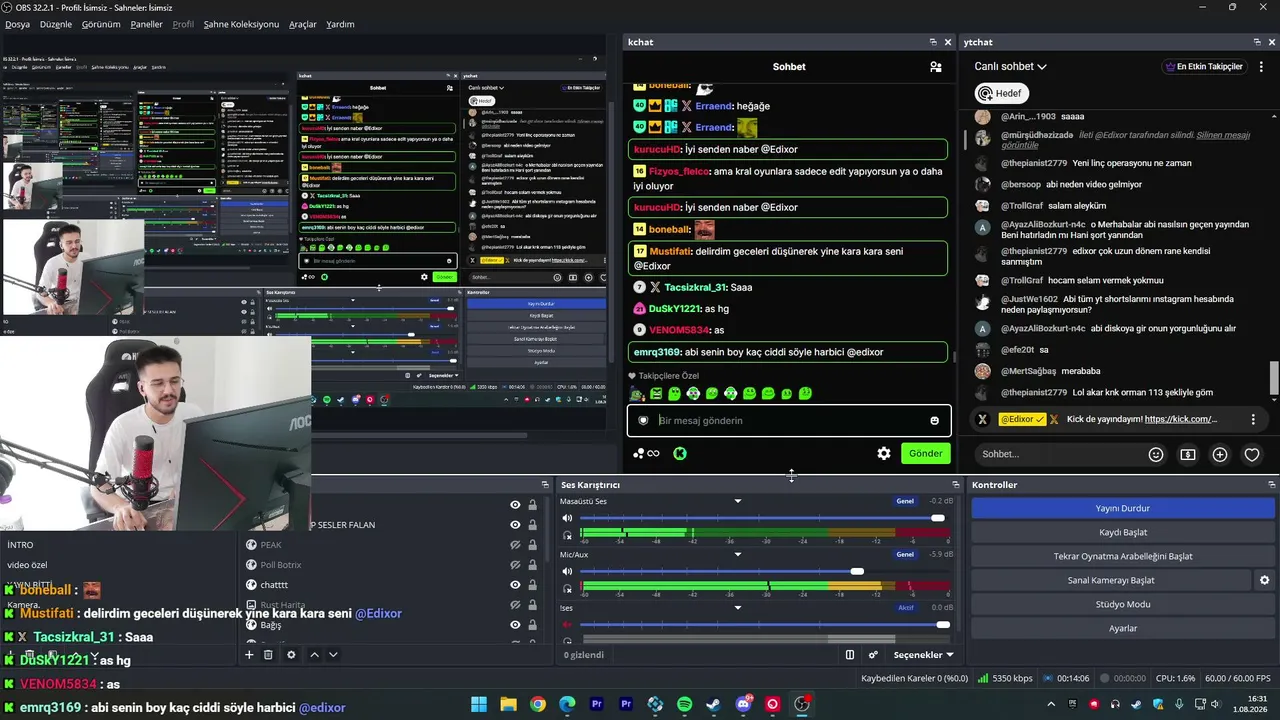1280x720 pixels.
Task: Unmute the !ses red speaker icon
Action: 567,625
